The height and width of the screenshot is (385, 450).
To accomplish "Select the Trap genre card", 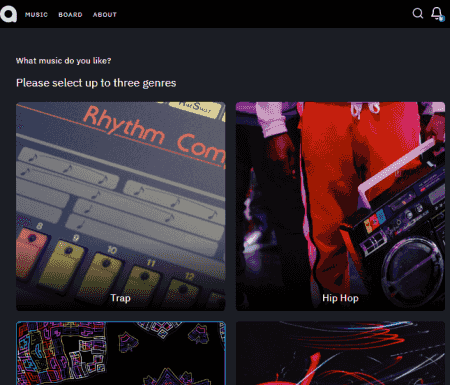I will click(x=121, y=206).
